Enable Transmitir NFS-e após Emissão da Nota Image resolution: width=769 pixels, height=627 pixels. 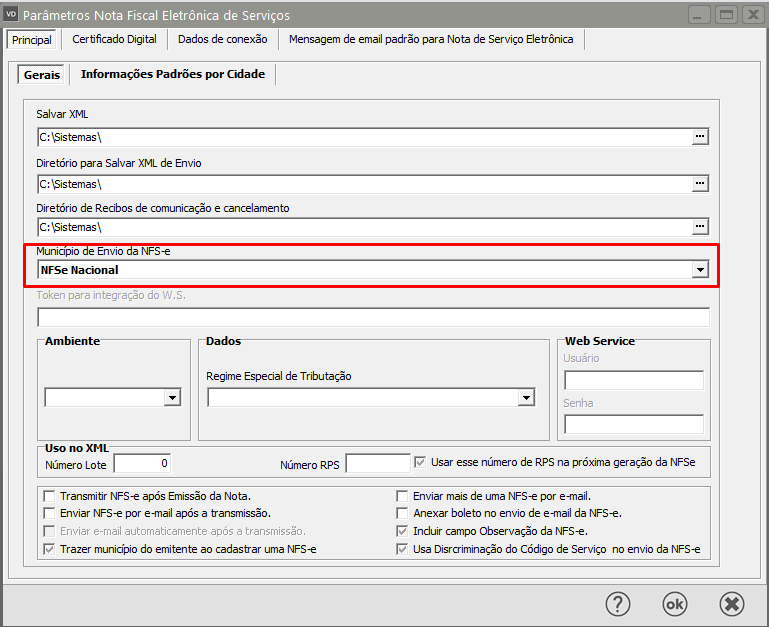pos(50,496)
